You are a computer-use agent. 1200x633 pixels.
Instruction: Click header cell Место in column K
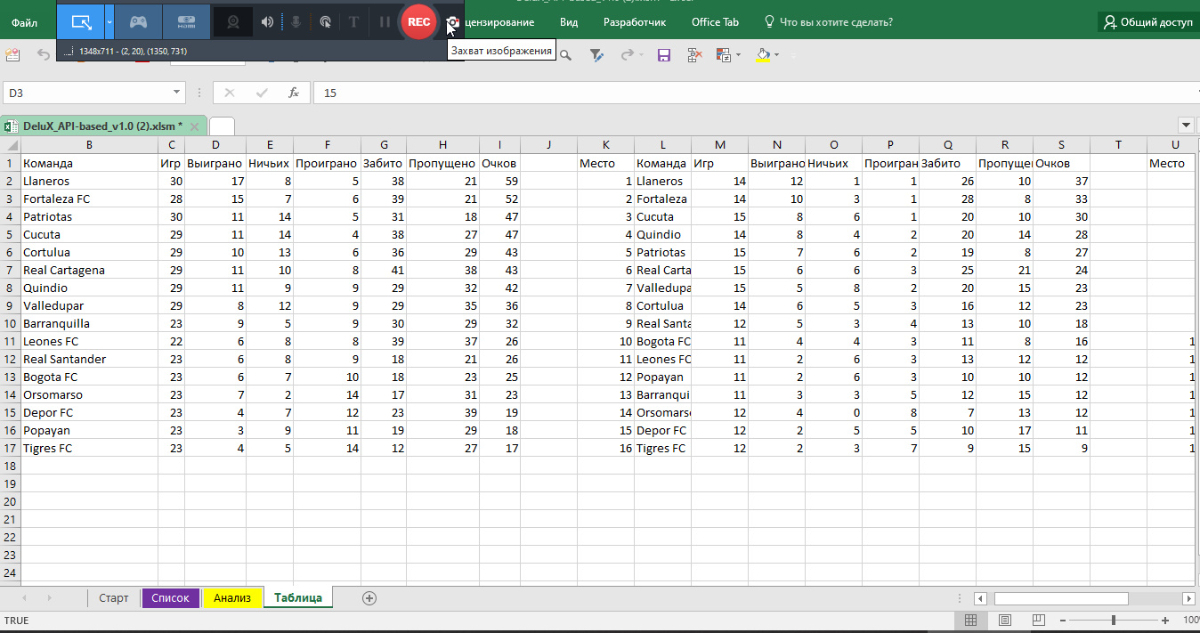tap(605, 163)
